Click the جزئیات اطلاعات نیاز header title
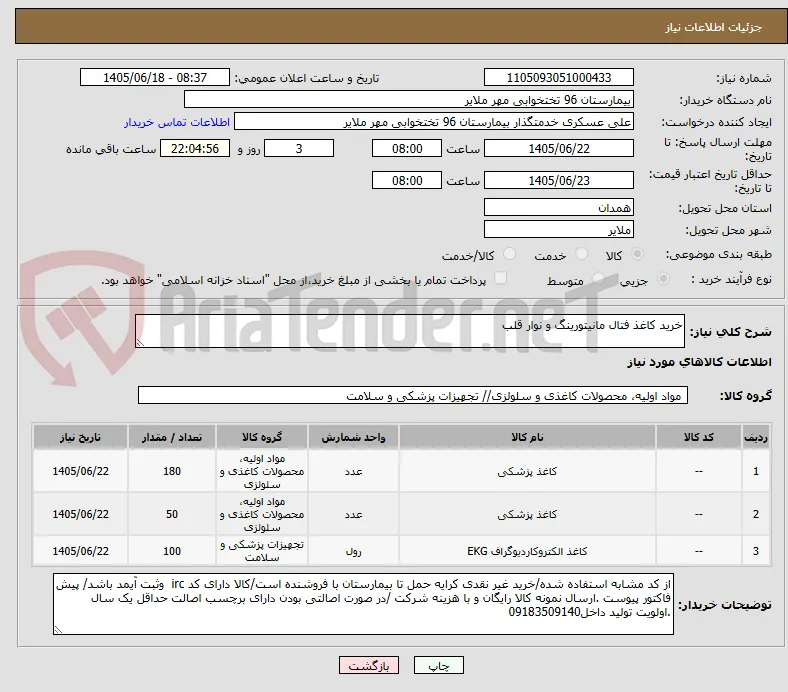This screenshot has width=788, height=692. [714, 27]
